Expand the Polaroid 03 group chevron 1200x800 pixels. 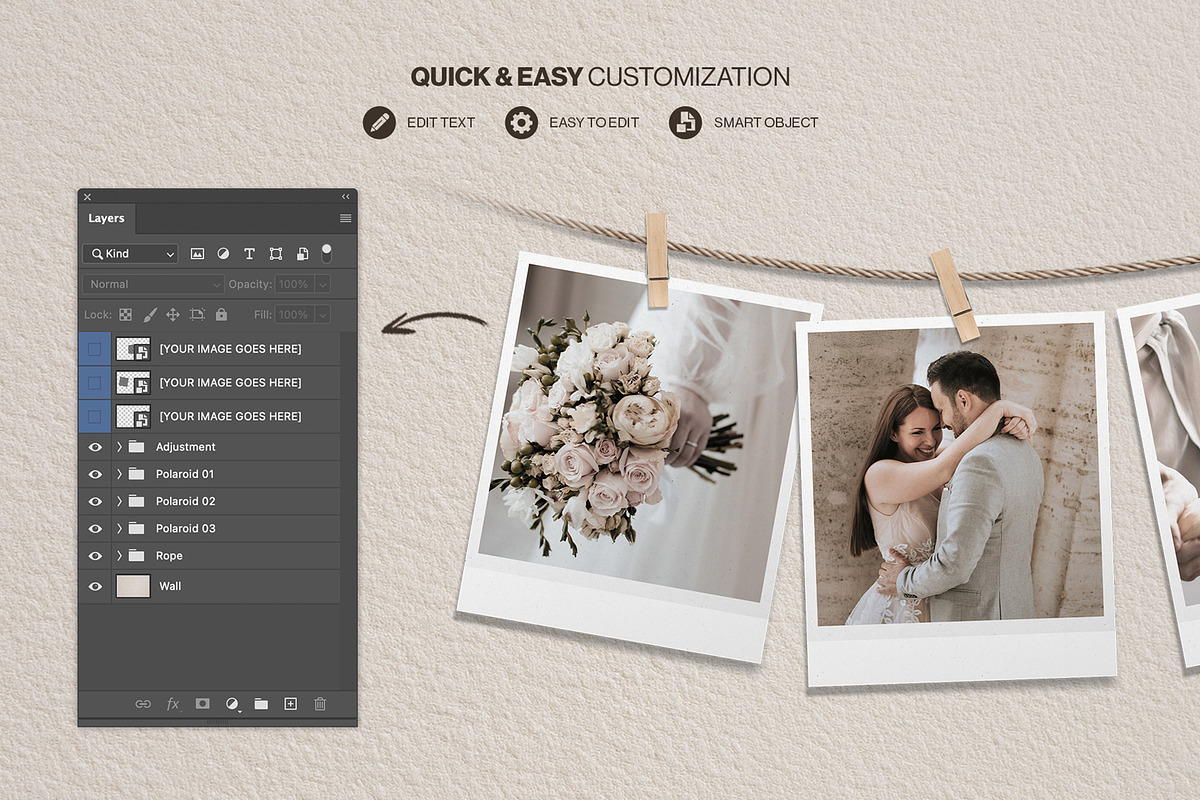[x=119, y=528]
